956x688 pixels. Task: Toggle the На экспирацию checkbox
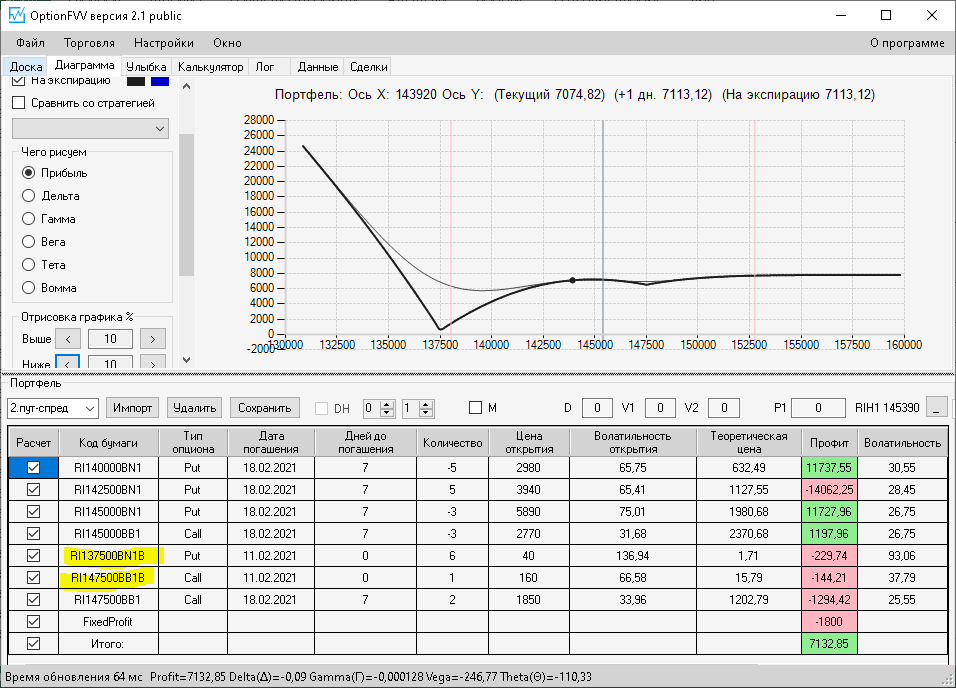[19, 81]
